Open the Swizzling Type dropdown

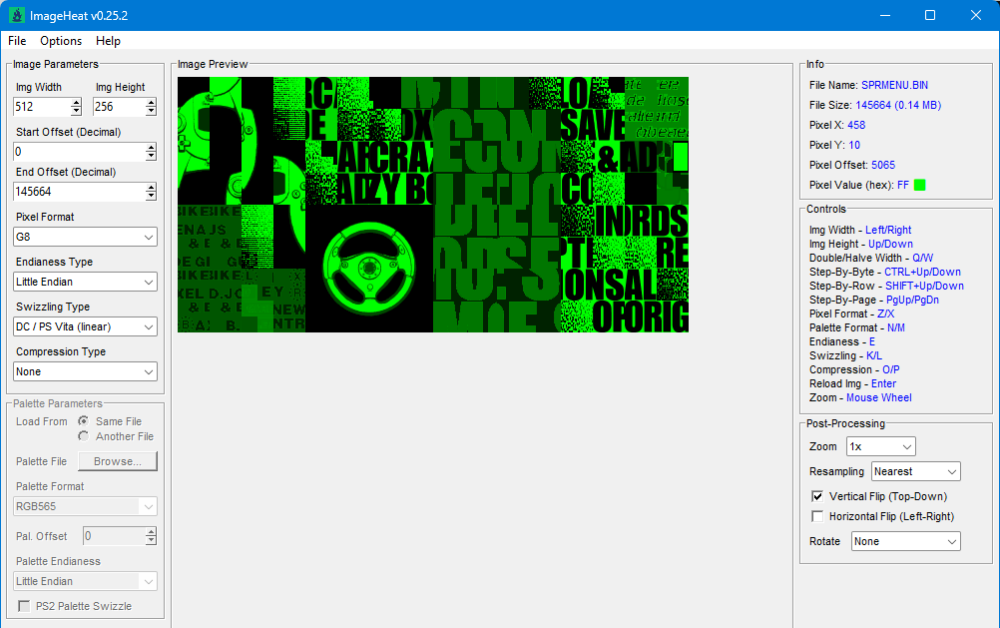click(x=85, y=326)
